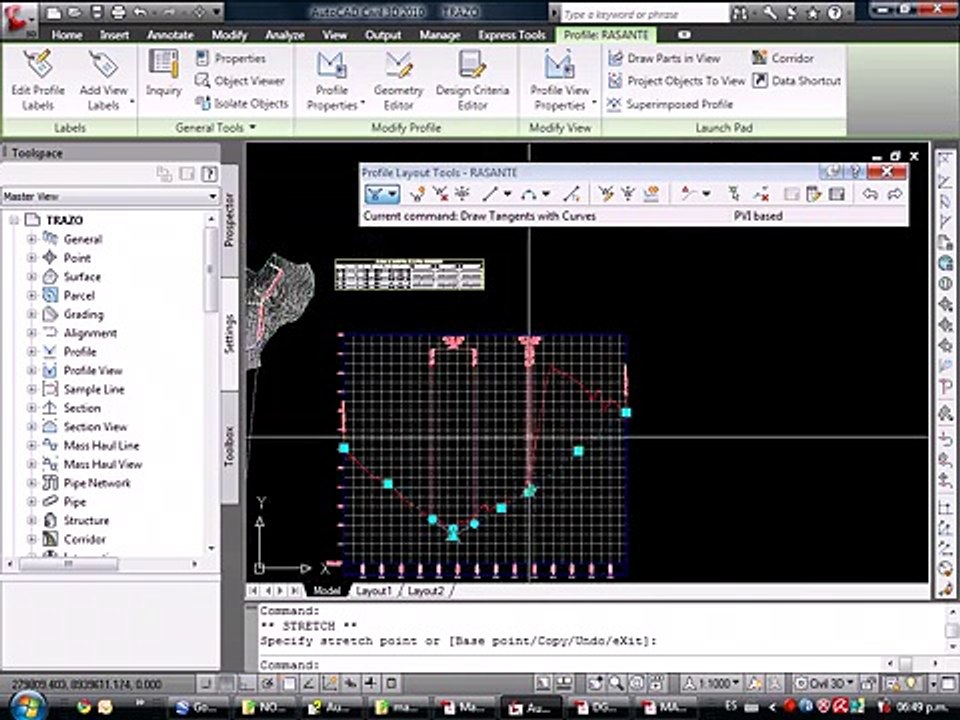960x720 pixels.
Task: Open Profile Layout Parameters window
Action: (x=814, y=194)
